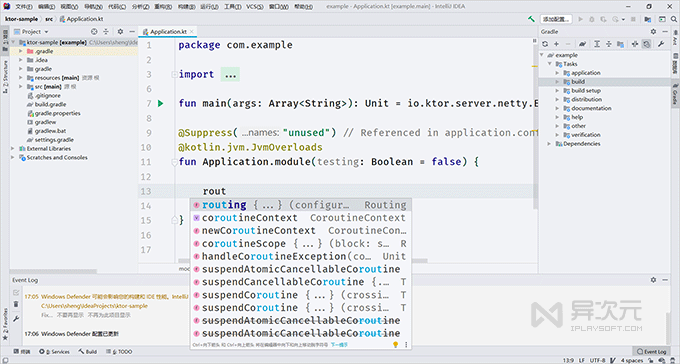
Task: Toggle Gradle offline mode button
Action: pos(635,44)
